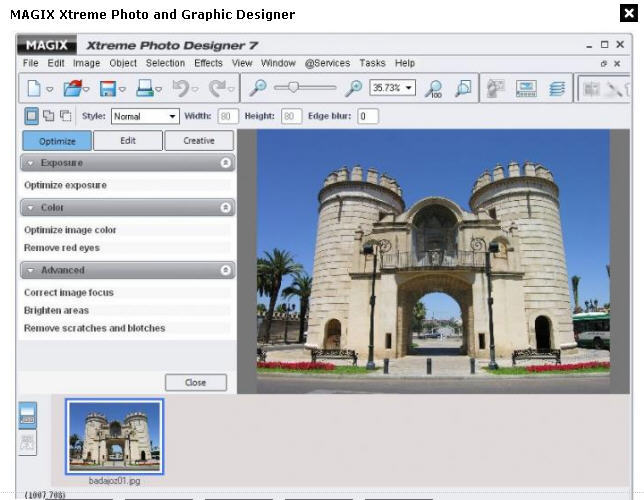The image size is (644, 500).
Task: Click Correct image focus
Action: (69, 293)
